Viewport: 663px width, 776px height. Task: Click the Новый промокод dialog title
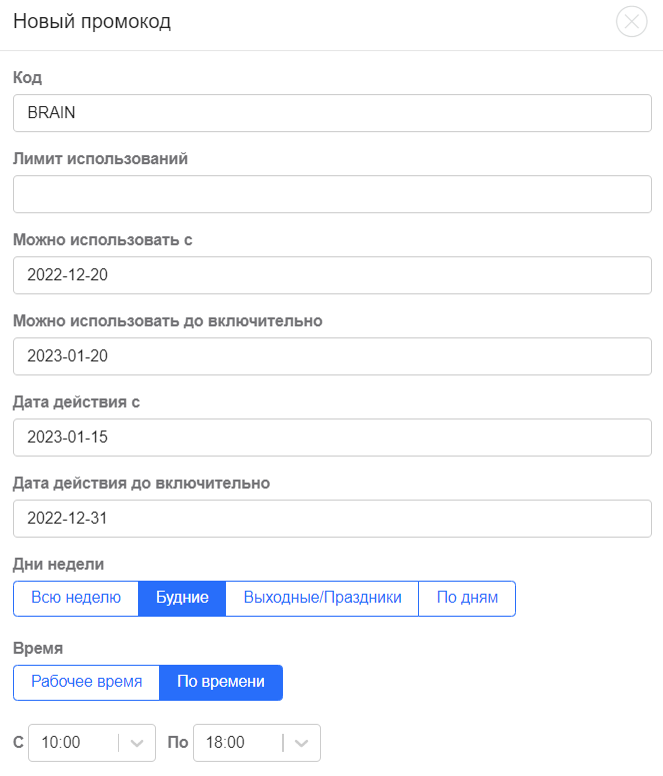[92, 21]
